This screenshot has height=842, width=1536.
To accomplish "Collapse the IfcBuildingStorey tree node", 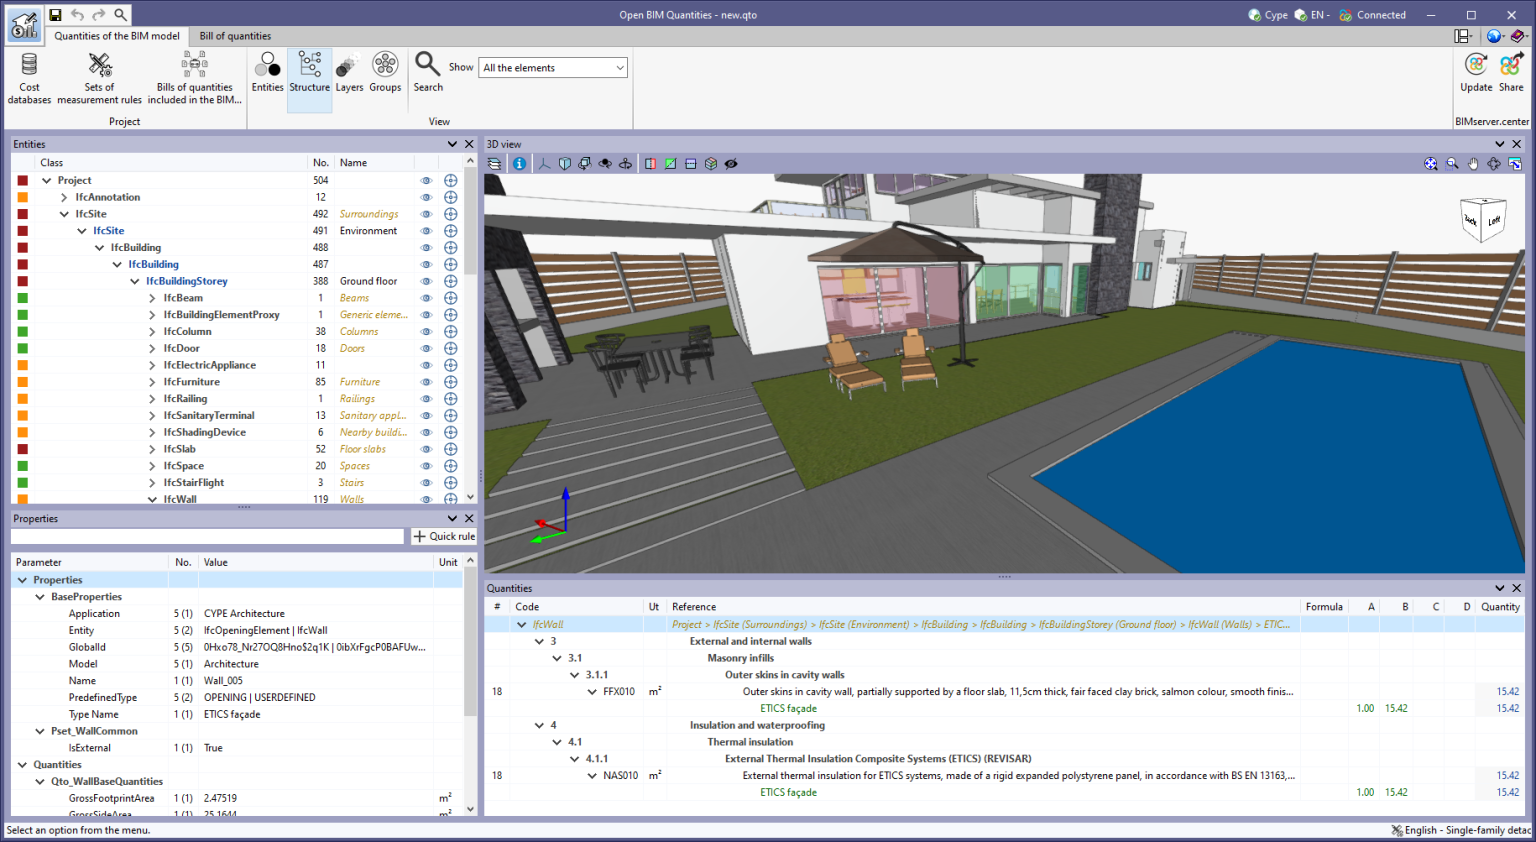I will coord(135,282).
